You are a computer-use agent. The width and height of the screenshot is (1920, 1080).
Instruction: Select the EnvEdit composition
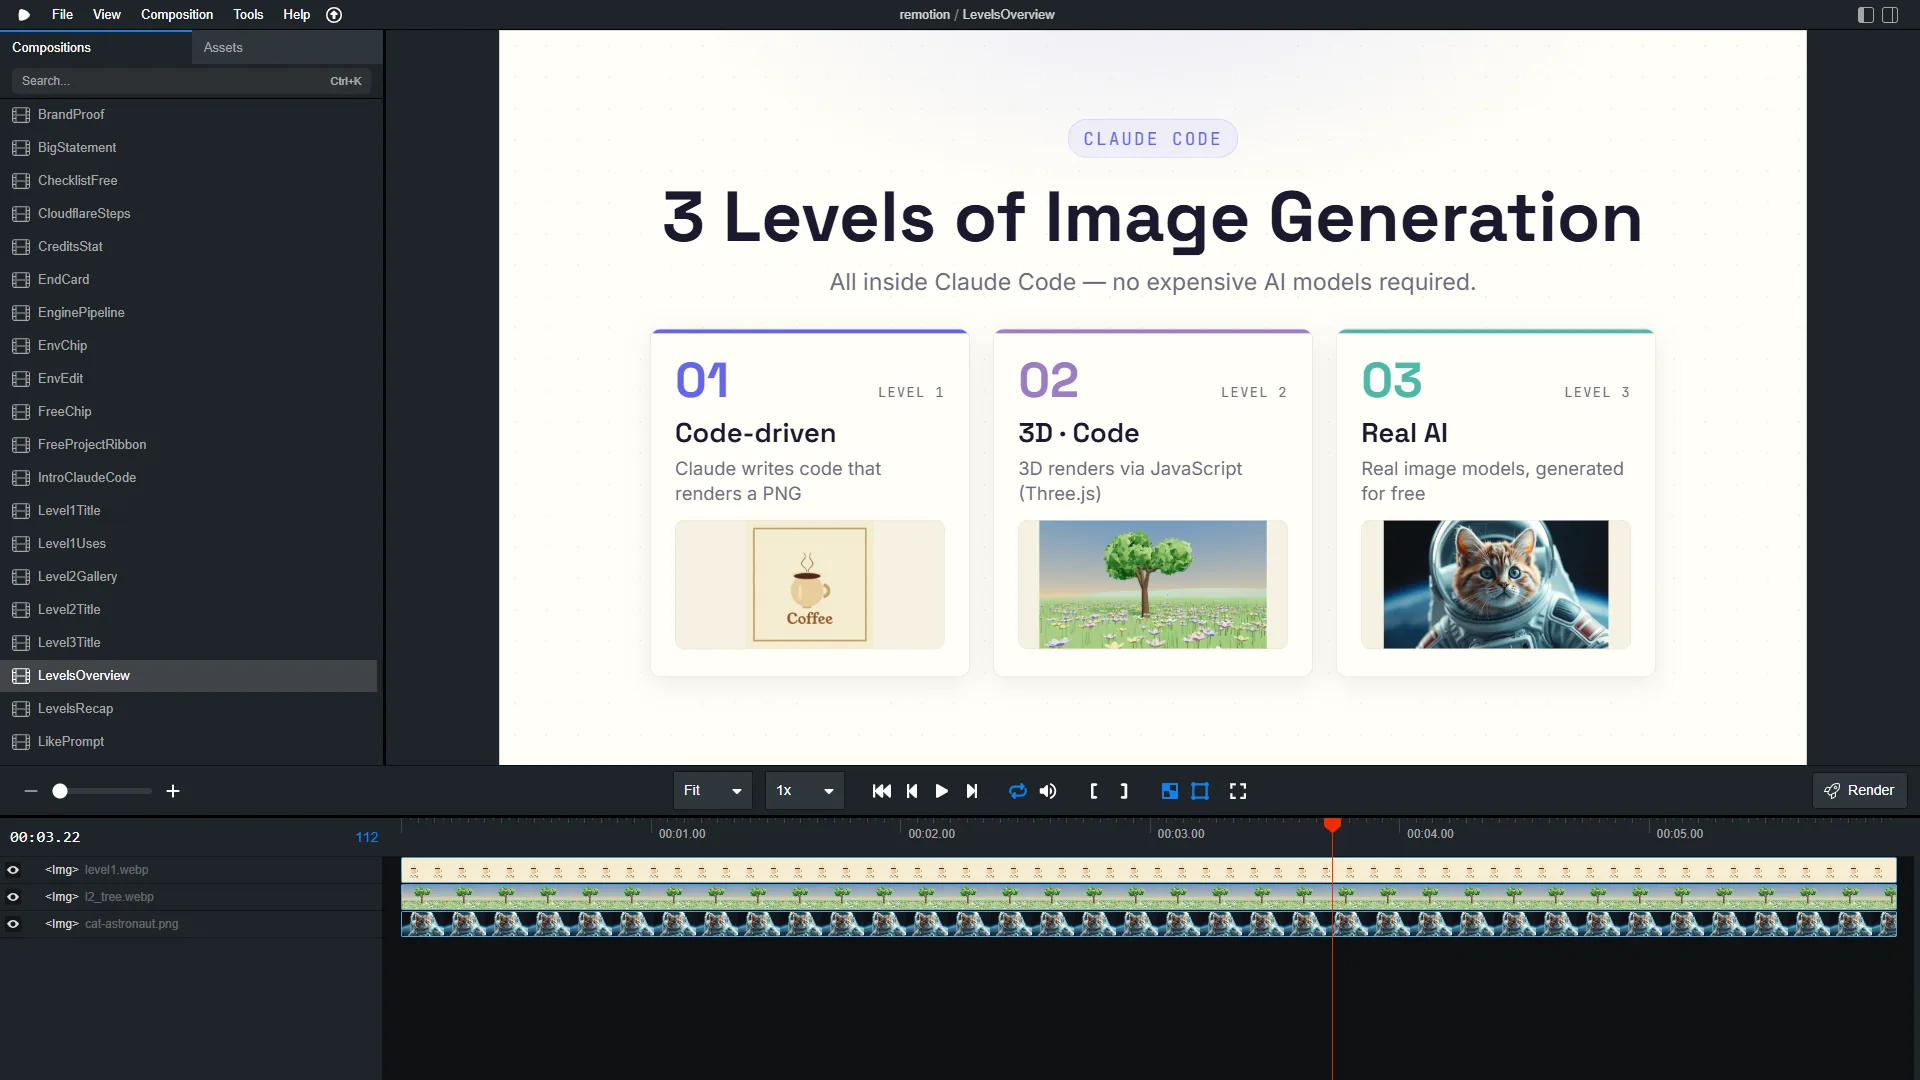[x=189, y=379]
